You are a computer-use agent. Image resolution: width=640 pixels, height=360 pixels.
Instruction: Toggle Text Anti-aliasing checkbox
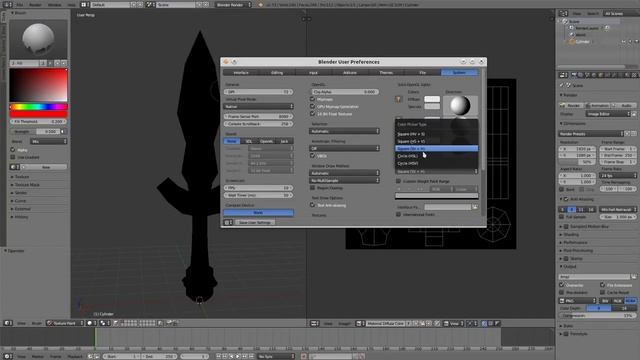tap(313, 205)
